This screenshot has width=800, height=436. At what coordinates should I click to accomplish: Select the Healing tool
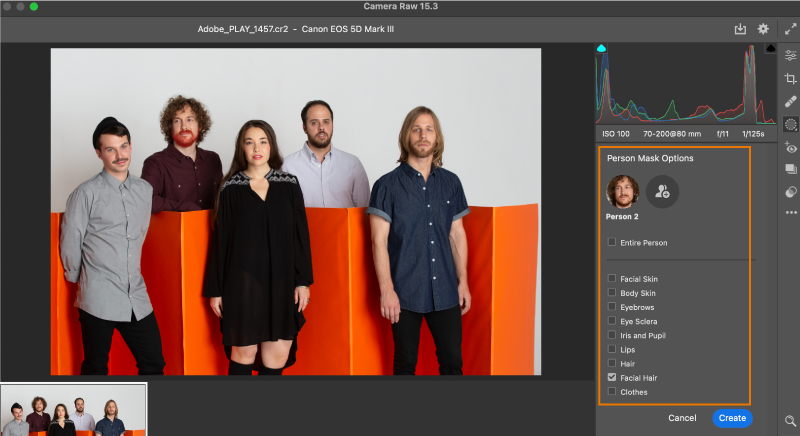click(x=790, y=101)
